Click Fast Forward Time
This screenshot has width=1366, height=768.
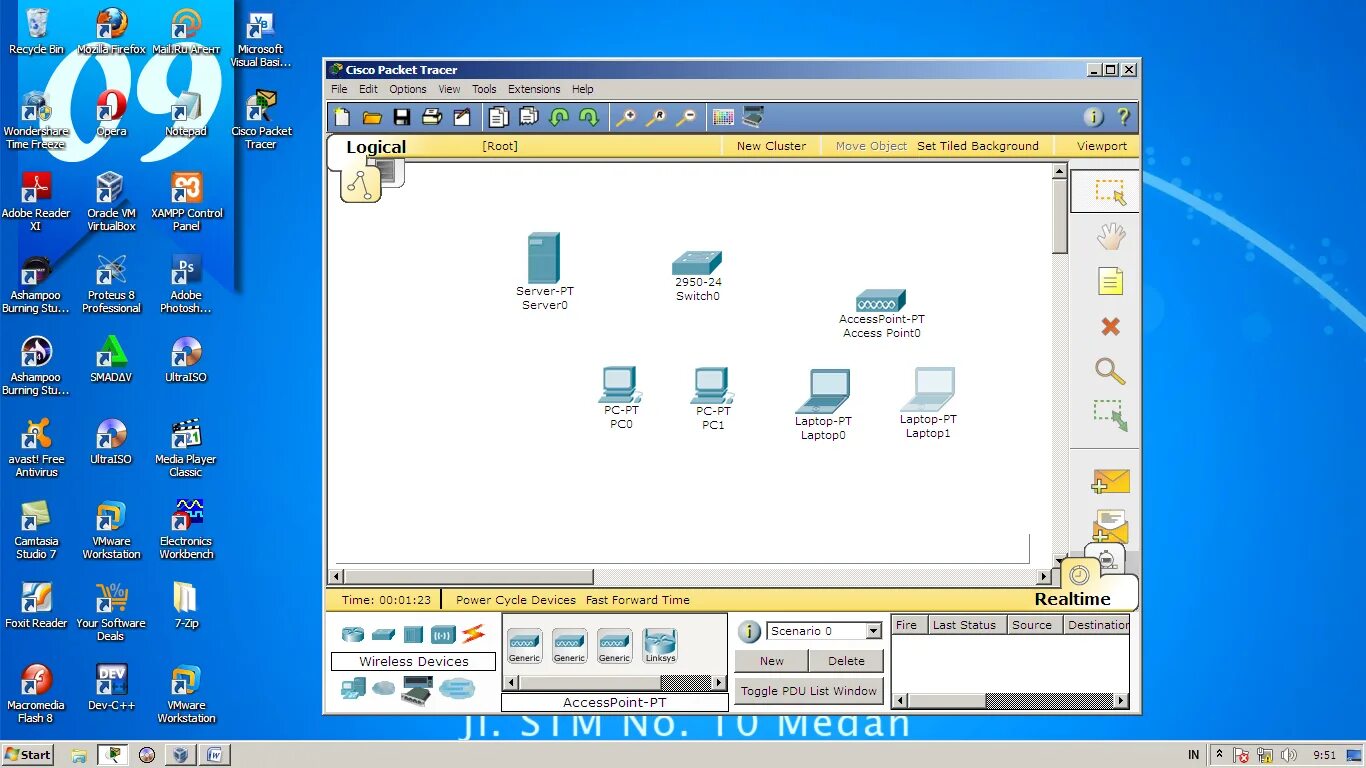(638, 600)
